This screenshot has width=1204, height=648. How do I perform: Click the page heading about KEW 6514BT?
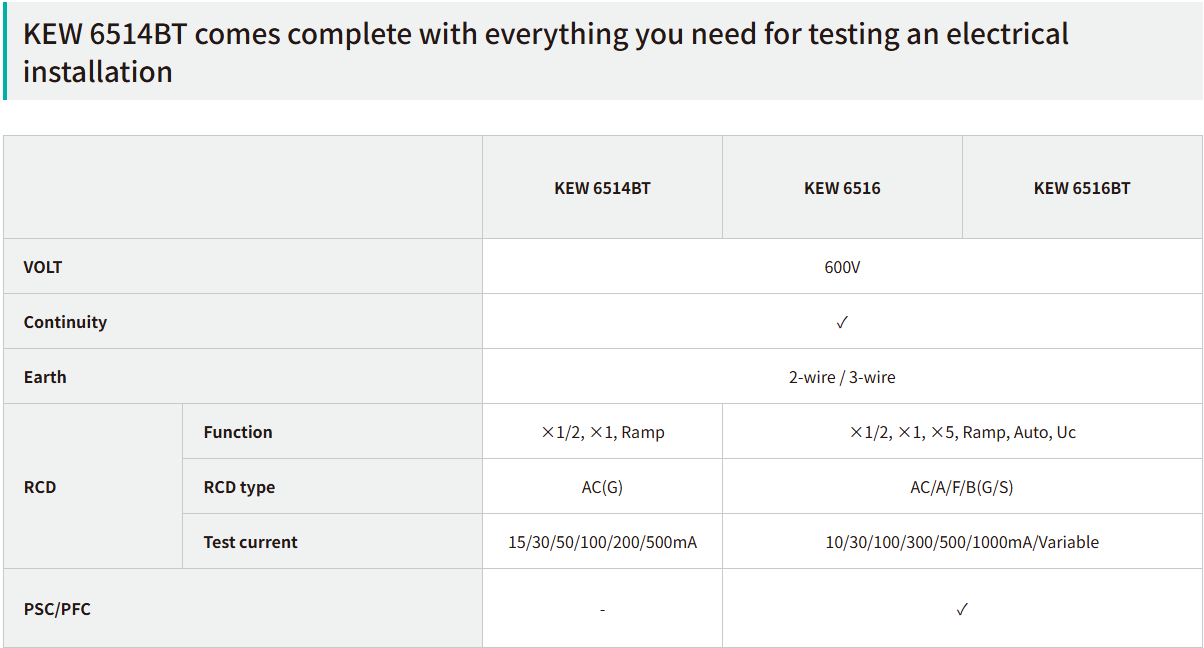[545, 52]
